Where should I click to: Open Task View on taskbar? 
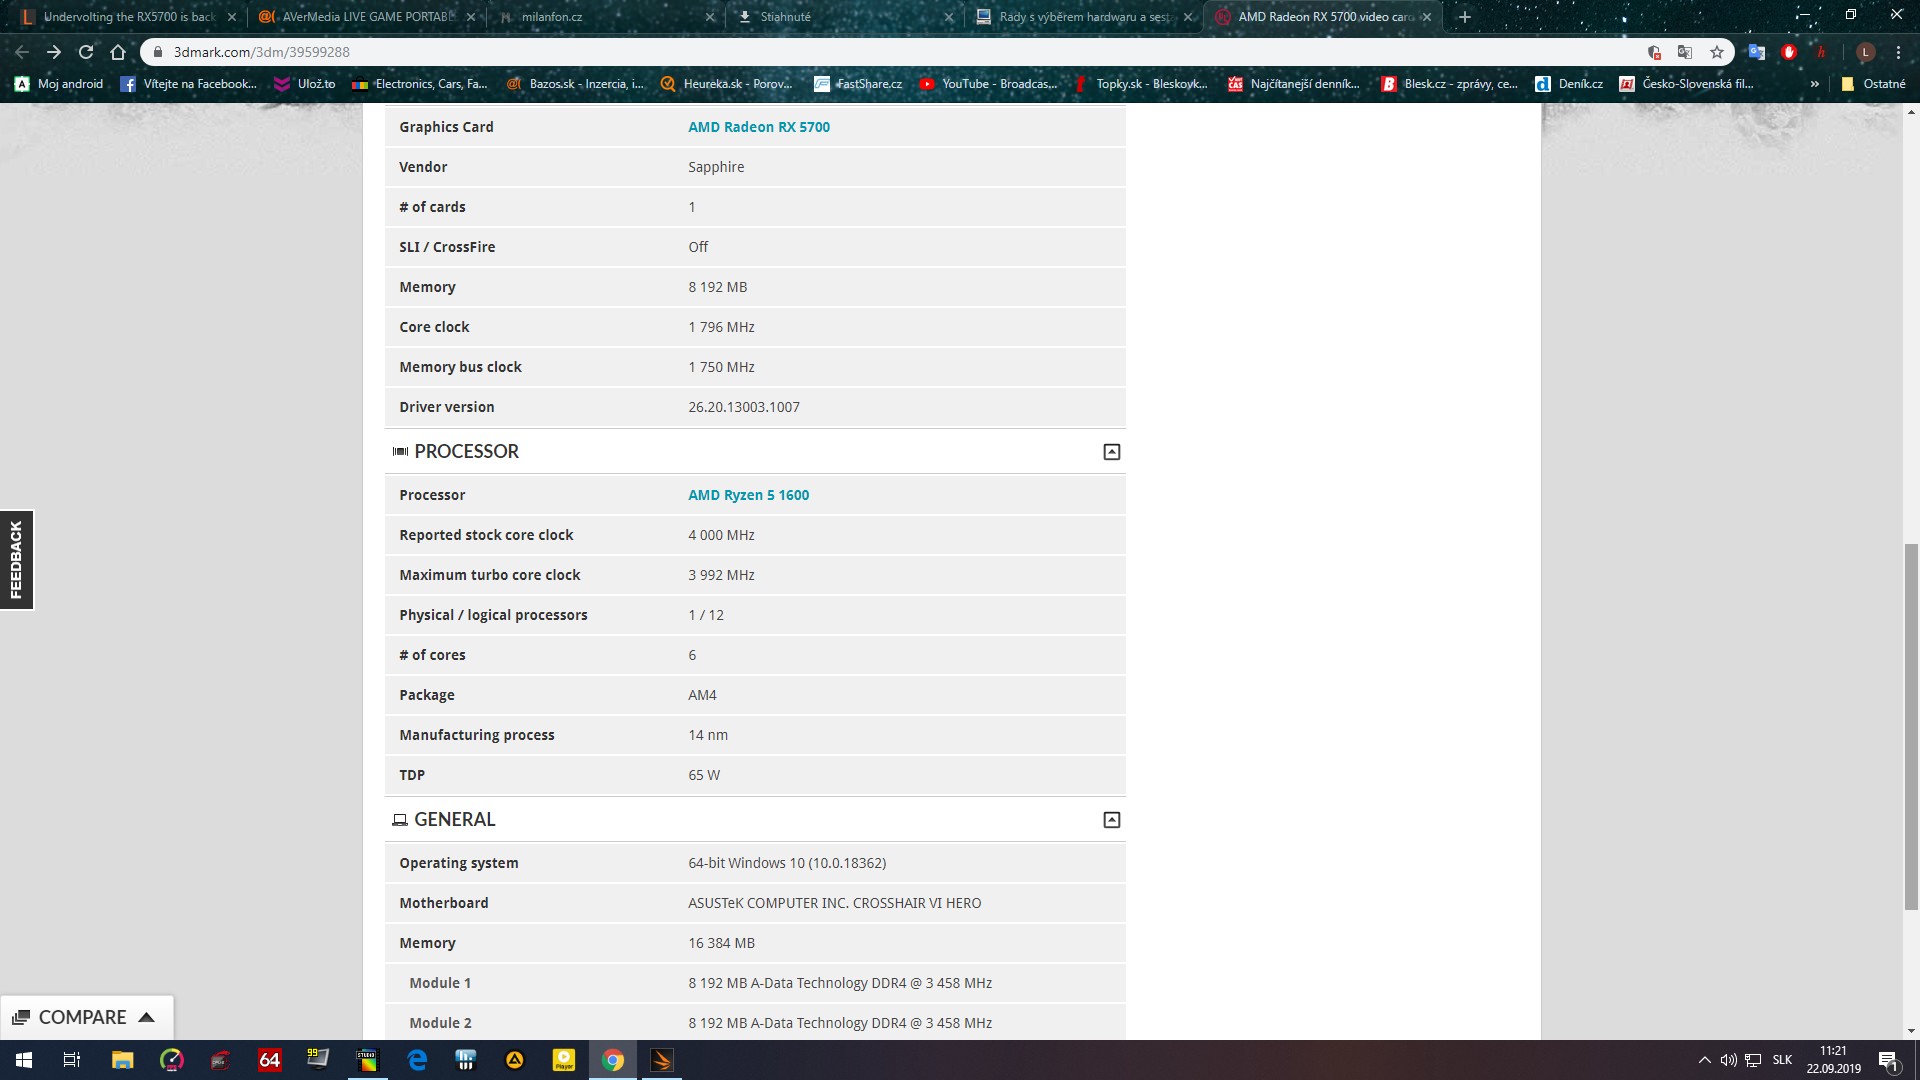[72, 1060]
